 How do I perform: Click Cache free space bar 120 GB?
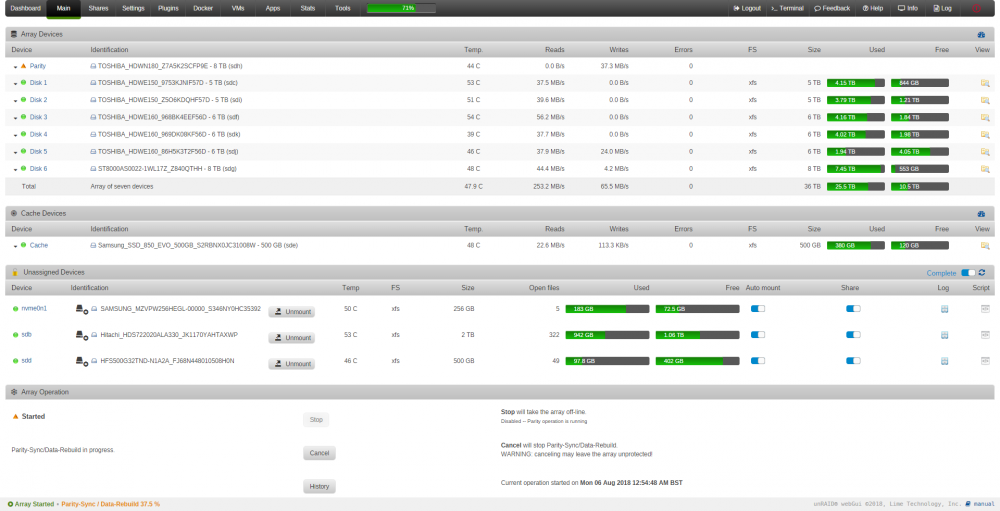(x=920, y=246)
